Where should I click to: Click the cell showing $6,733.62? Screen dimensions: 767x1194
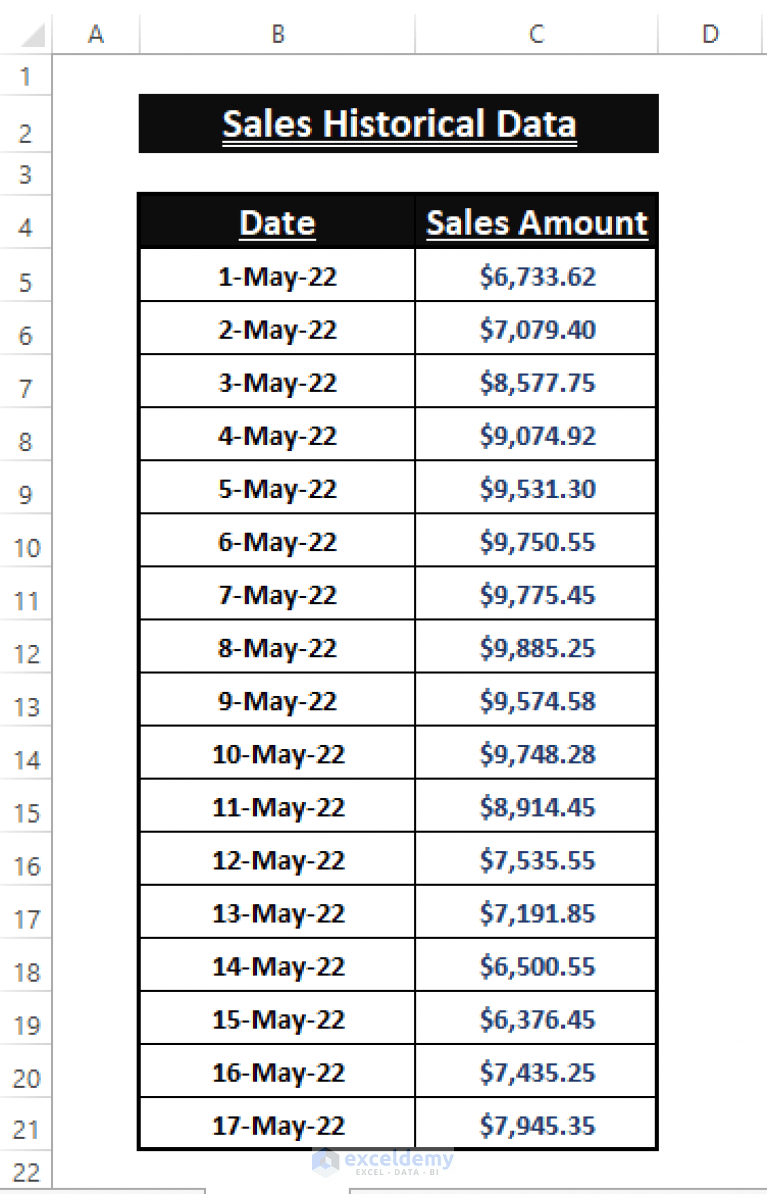click(536, 275)
